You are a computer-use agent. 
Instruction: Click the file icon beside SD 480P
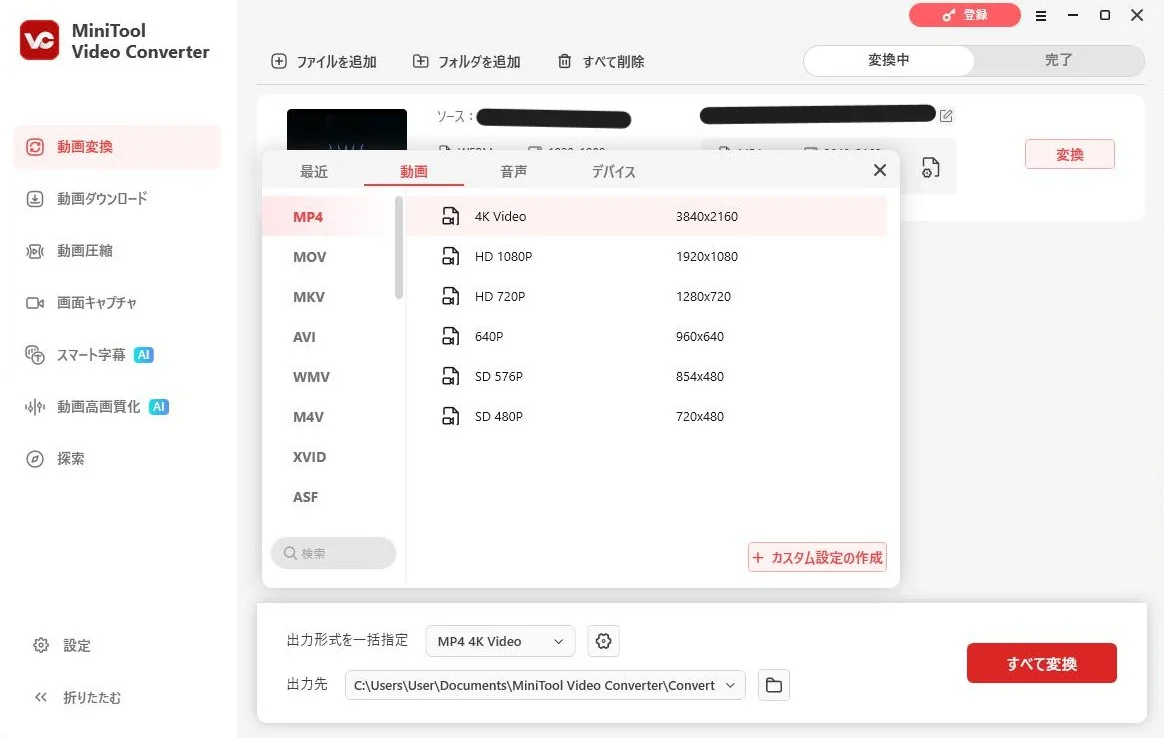point(450,417)
